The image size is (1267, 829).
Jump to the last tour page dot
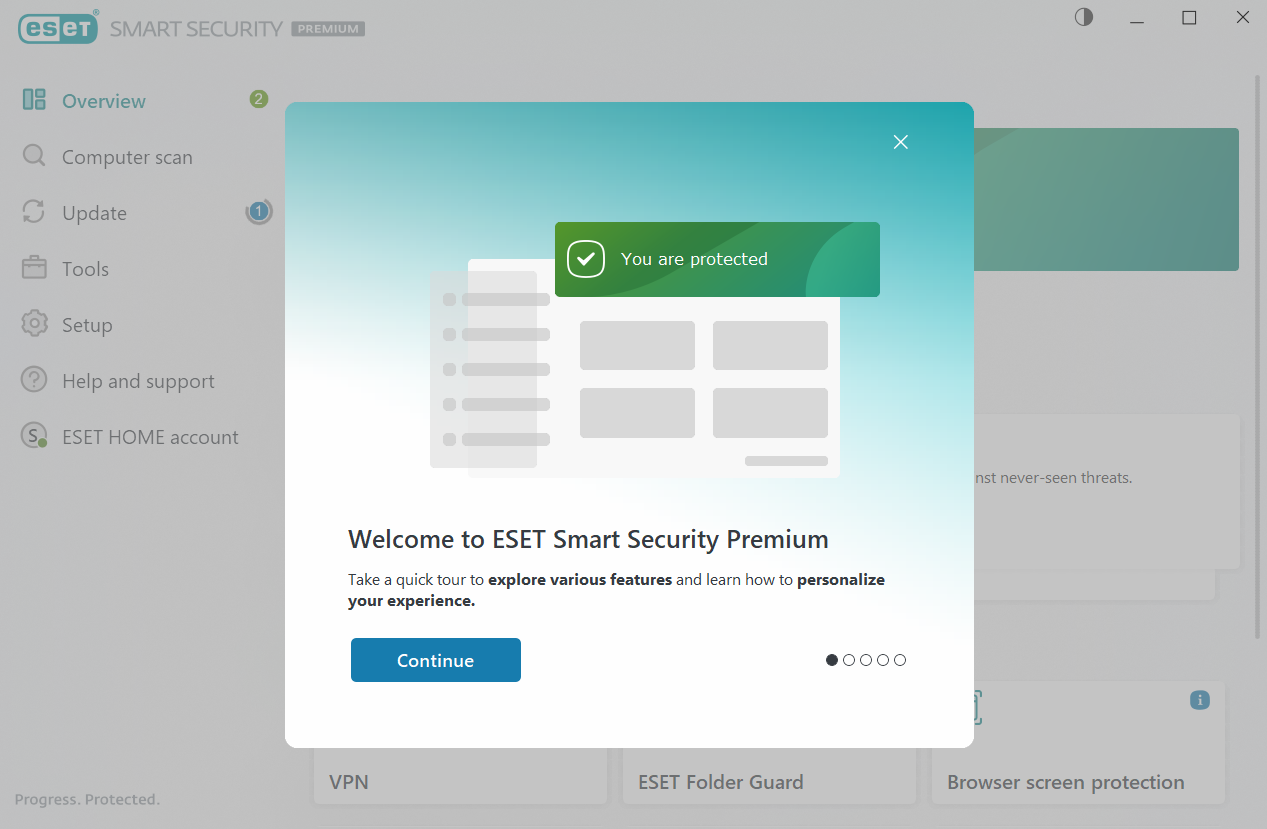pyautogui.click(x=899, y=660)
